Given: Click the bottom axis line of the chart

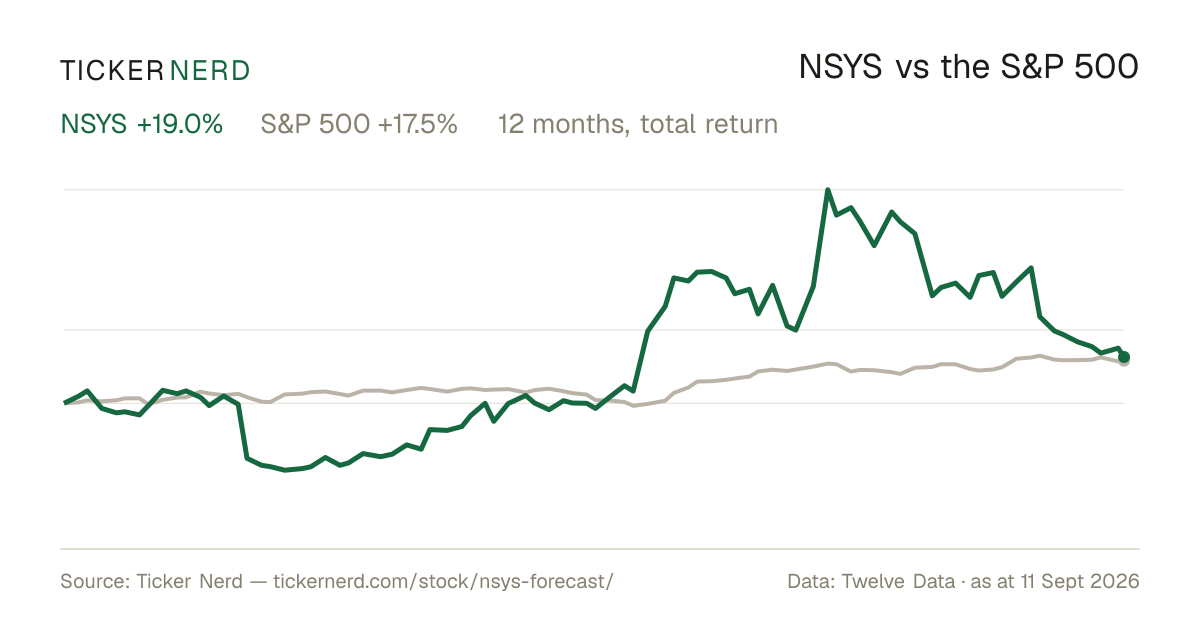Looking at the screenshot, I should pyautogui.click(x=600, y=548).
